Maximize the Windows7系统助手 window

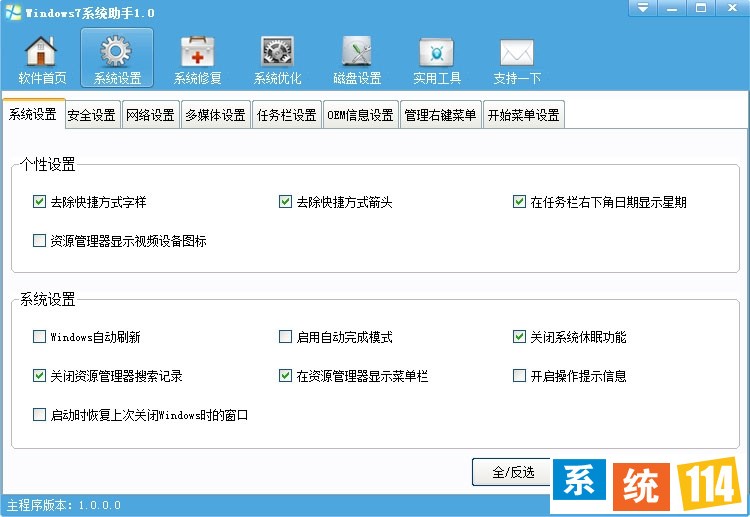(701, 8)
